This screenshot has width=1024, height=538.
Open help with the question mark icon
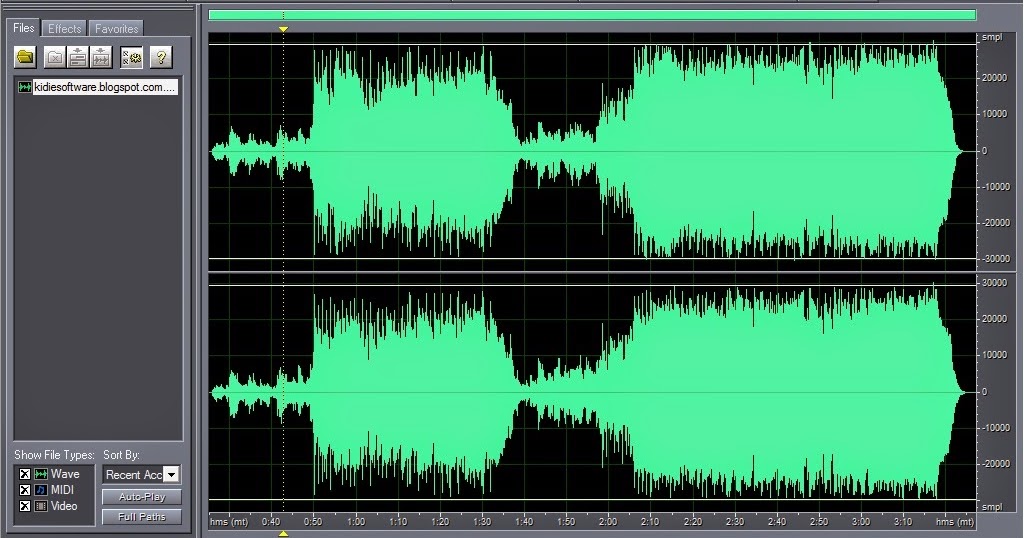click(161, 57)
